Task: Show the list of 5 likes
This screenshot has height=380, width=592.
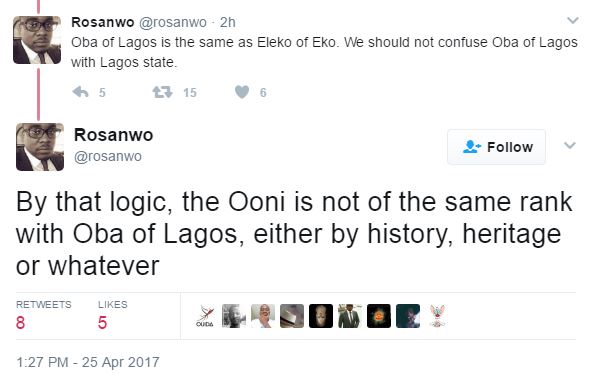Action: (x=113, y=315)
